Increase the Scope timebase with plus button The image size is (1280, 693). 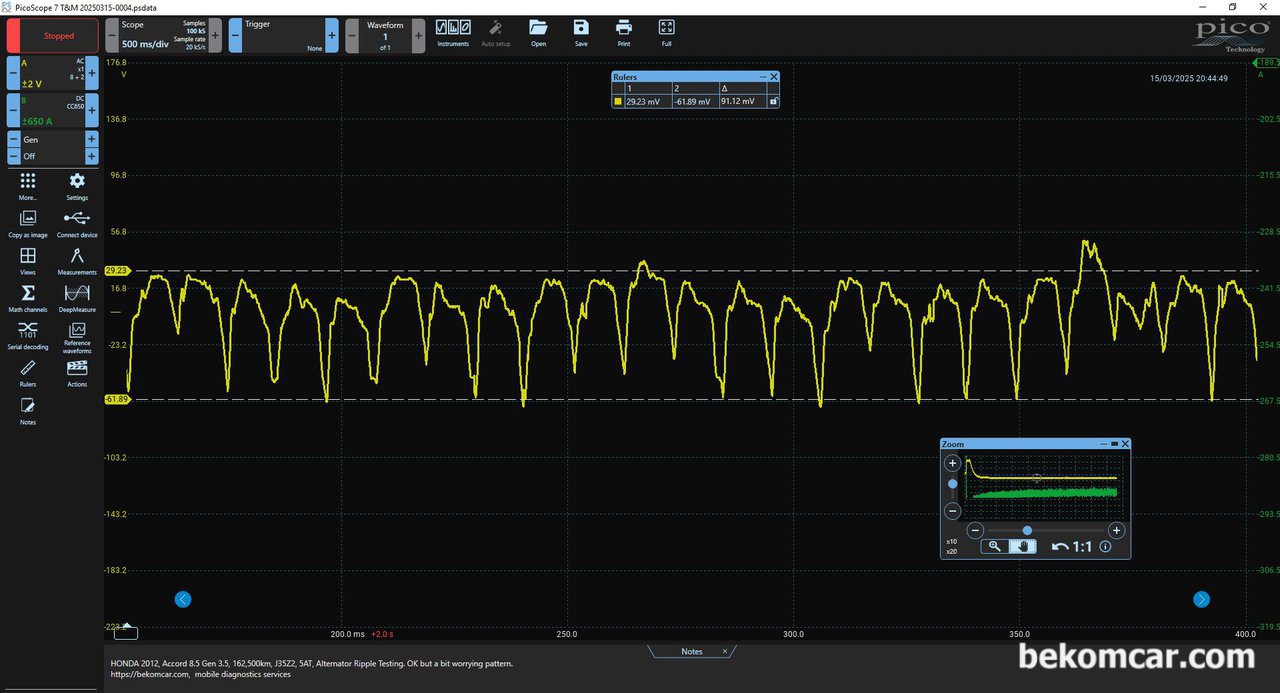pos(215,35)
